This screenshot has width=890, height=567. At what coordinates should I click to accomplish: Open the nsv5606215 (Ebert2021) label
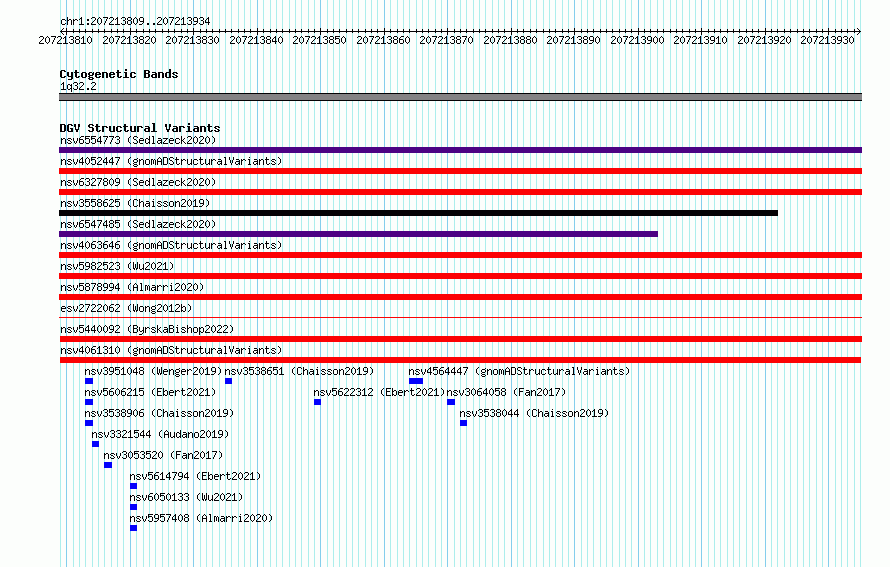point(150,392)
